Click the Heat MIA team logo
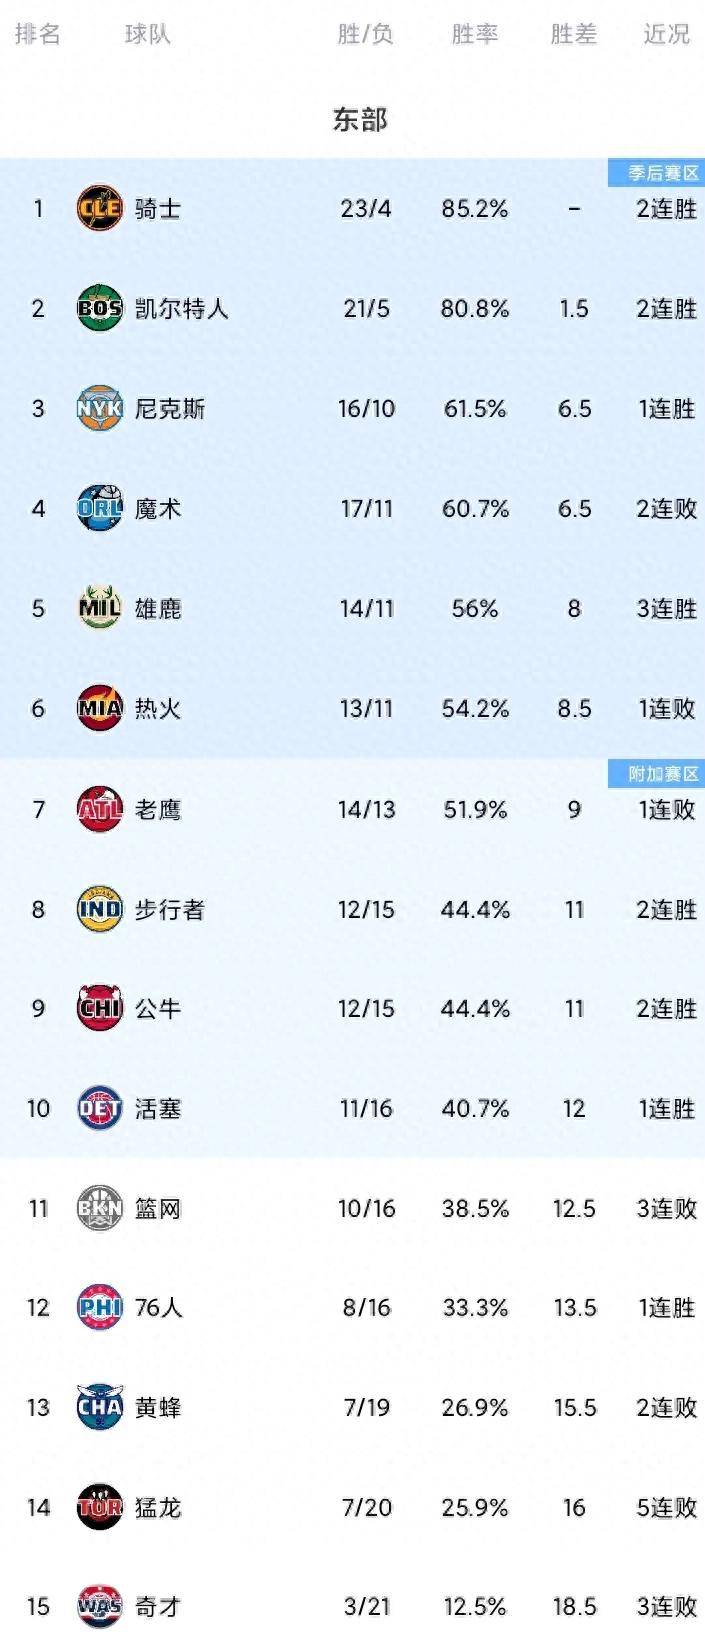The width and height of the screenshot is (705, 1647). coord(100,708)
